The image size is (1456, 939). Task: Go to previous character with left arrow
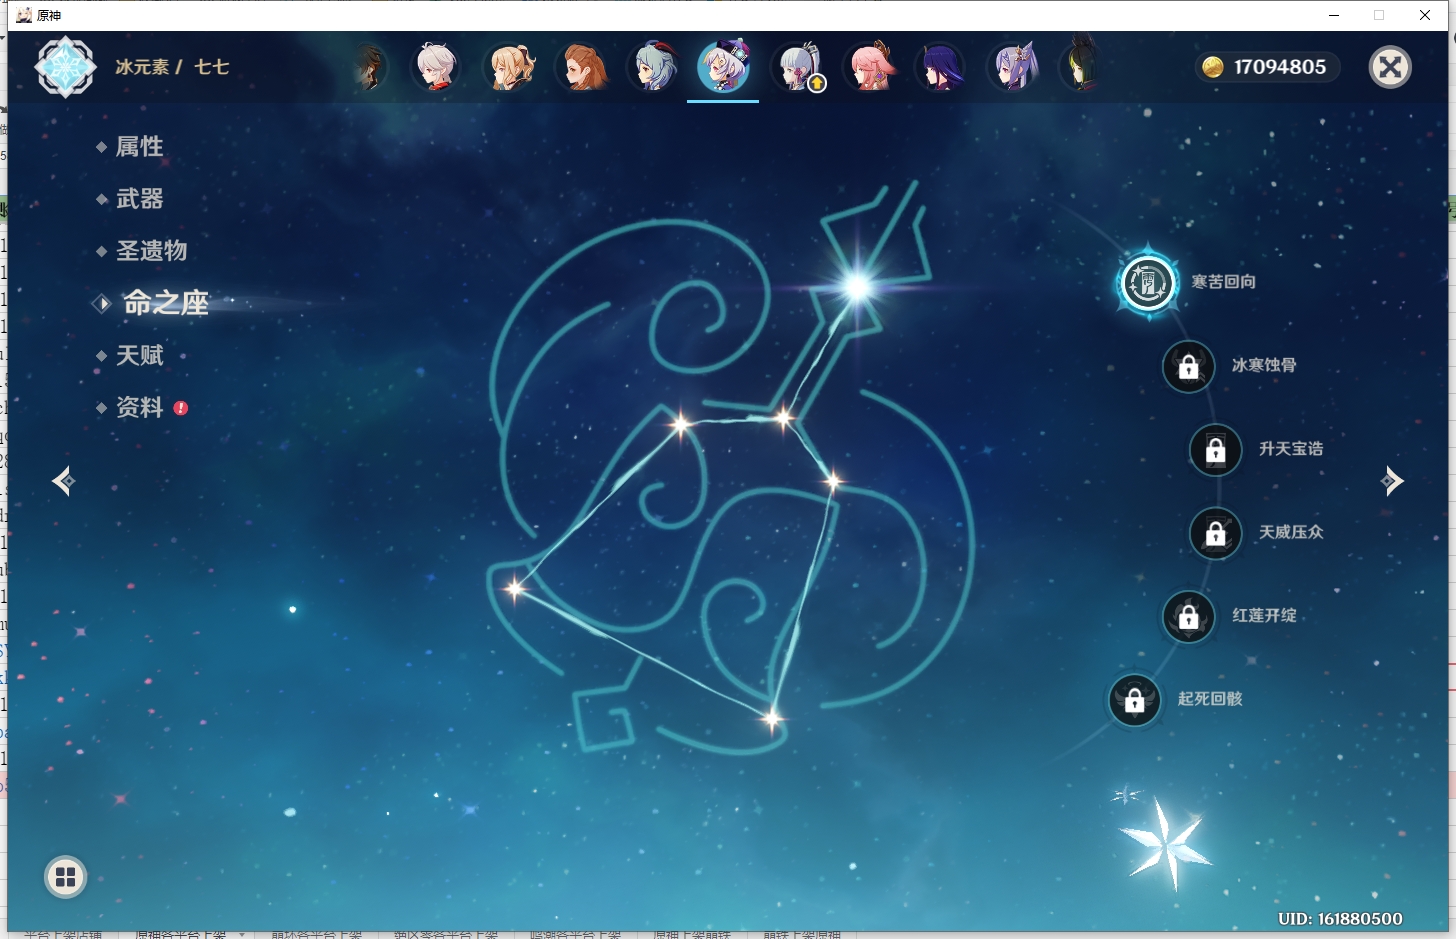(64, 482)
